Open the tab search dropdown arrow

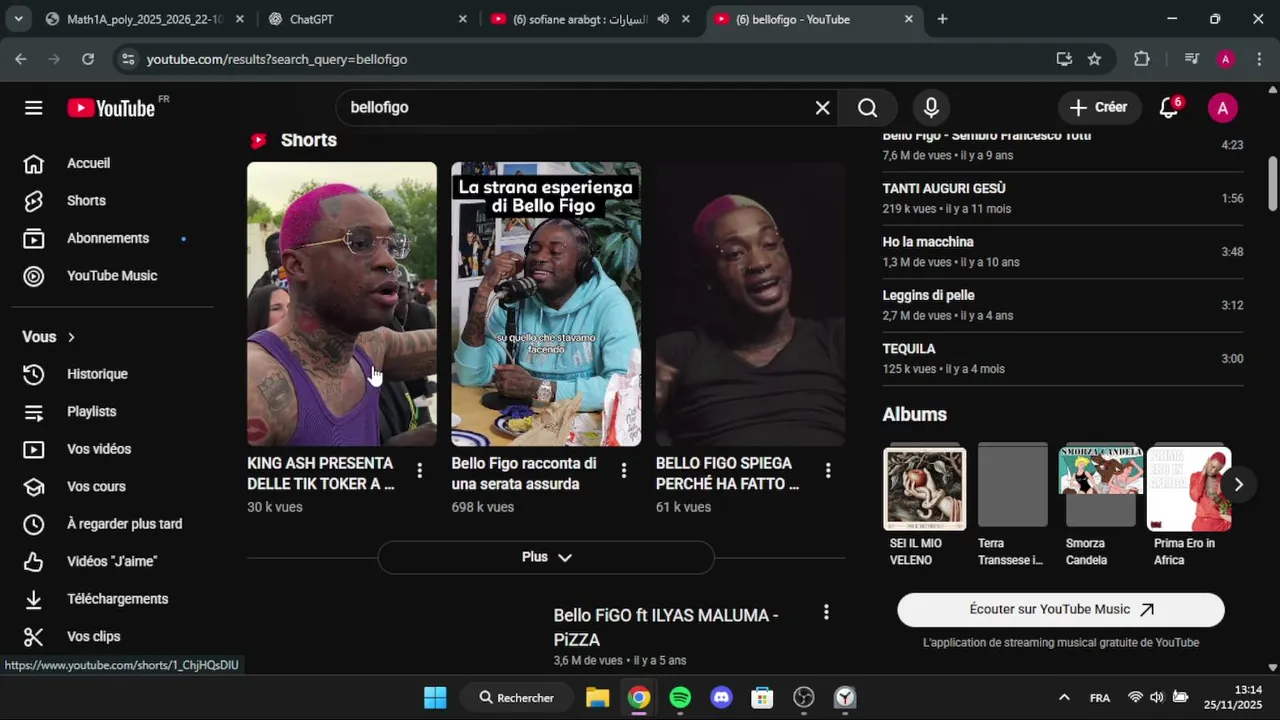pos(19,19)
